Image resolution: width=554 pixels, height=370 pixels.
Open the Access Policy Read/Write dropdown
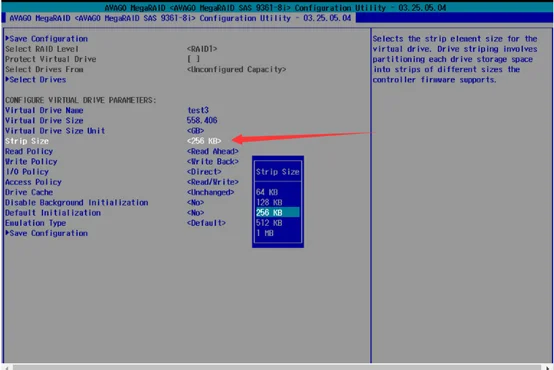point(213,182)
